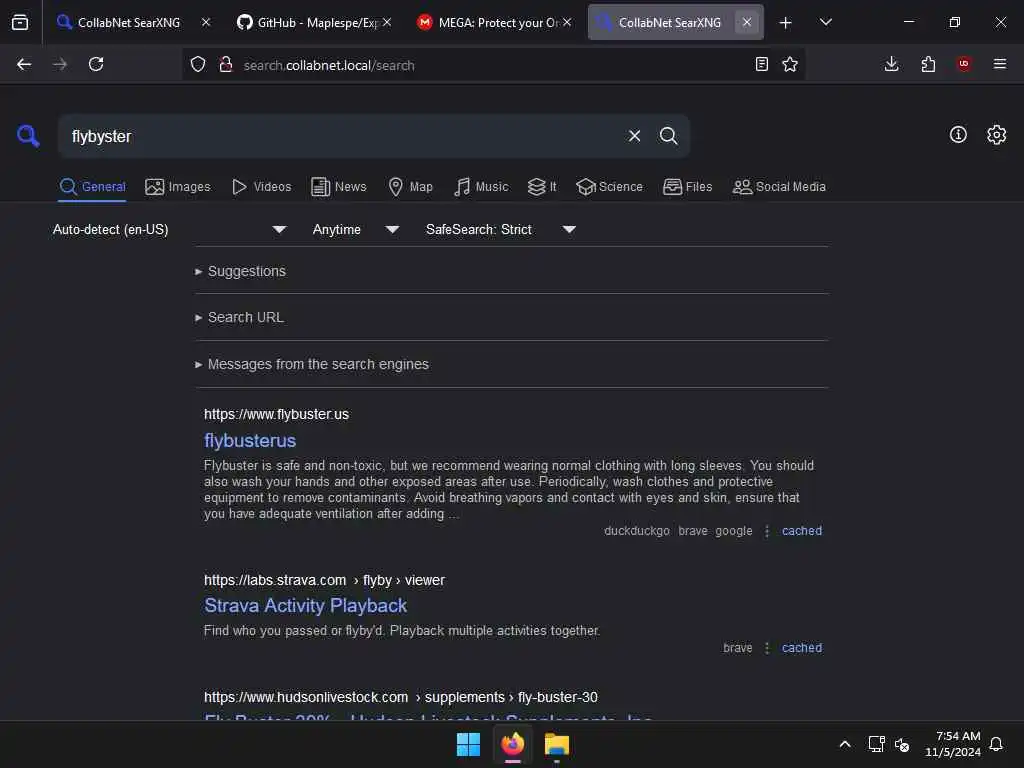Open tracking protection shield icon
This screenshot has width=1024, height=768.
click(198, 64)
